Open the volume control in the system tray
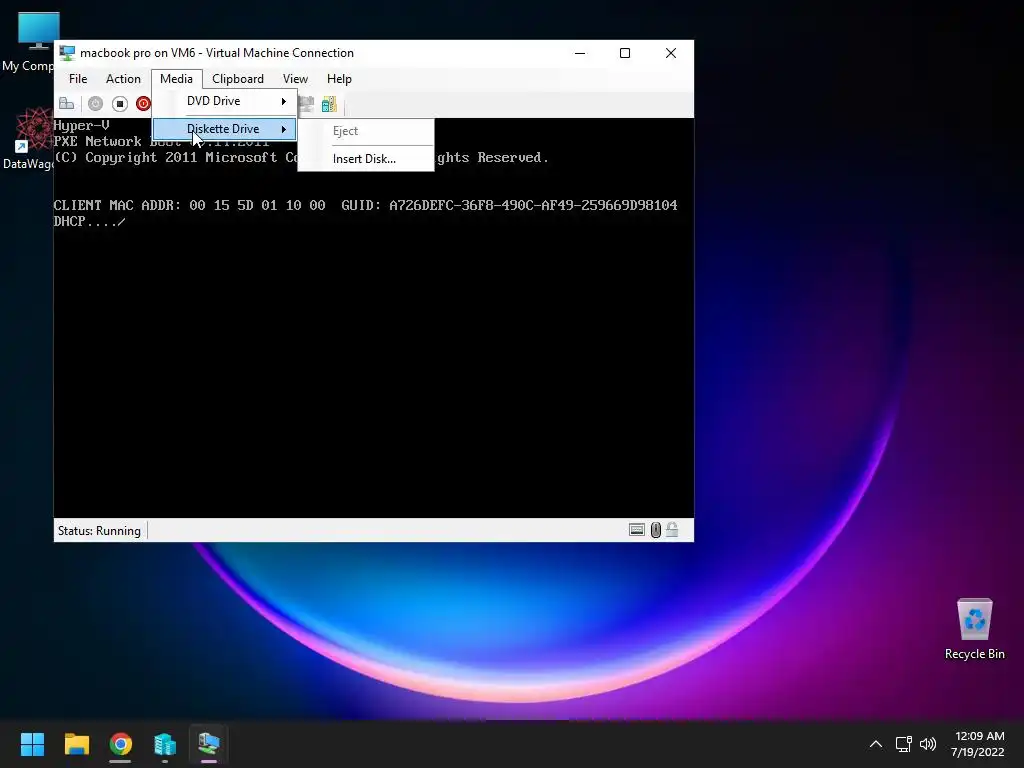 click(x=927, y=744)
